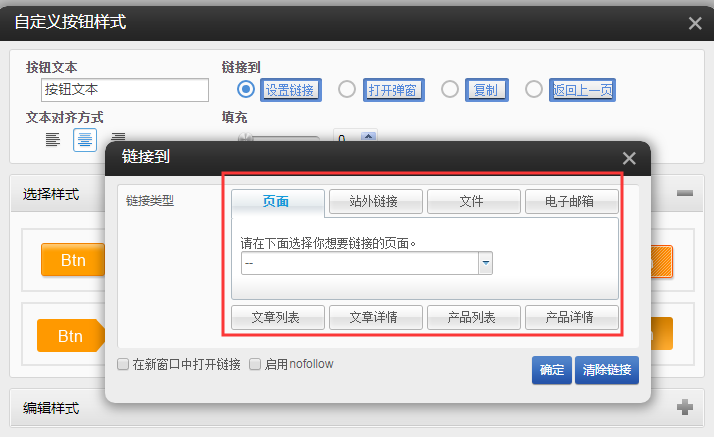
Task: Select the 复制 radio option
Action: 450,90
